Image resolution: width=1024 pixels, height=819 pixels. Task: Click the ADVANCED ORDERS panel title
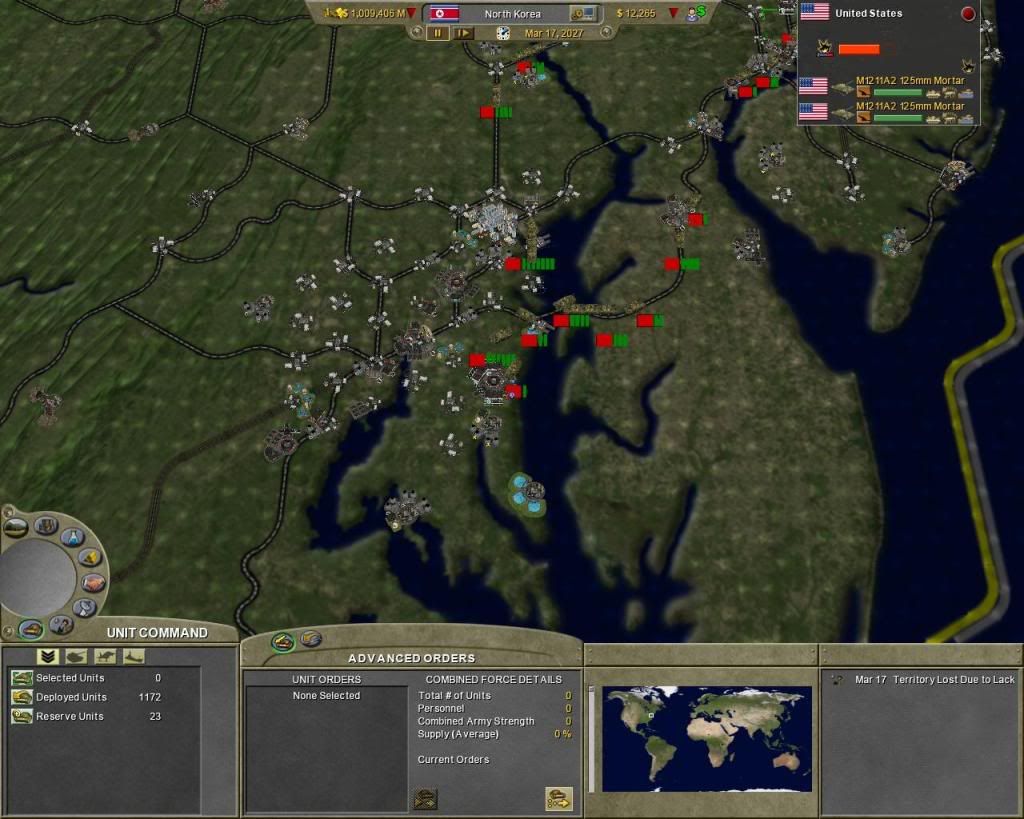coord(411,658)
